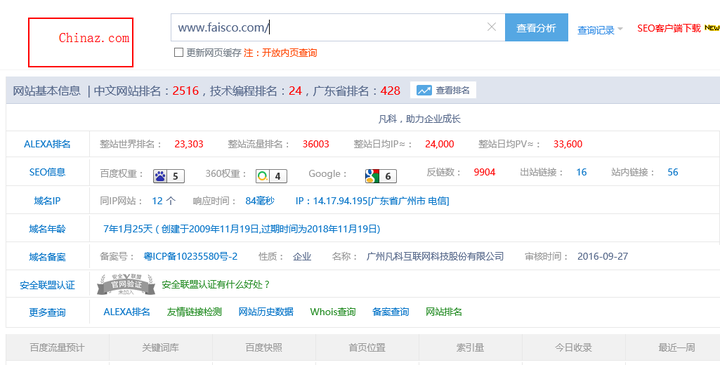Select the 百度快照 column header
720x365 pixels.
(264, 348)
